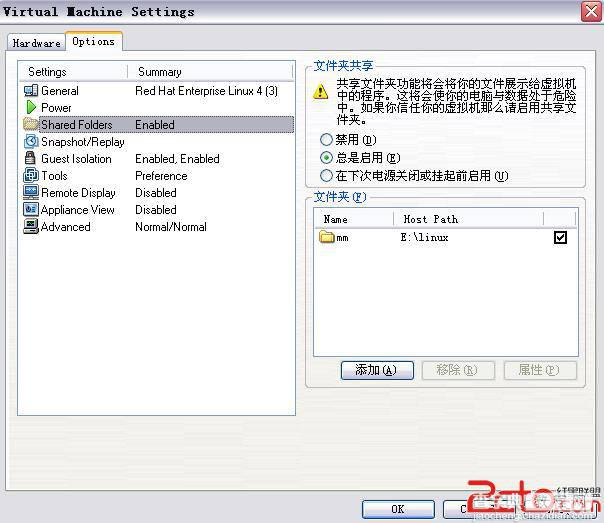Click the Appliance View icon
The height and width of the screenshot is (523, 604).
[x=30, y=209]
